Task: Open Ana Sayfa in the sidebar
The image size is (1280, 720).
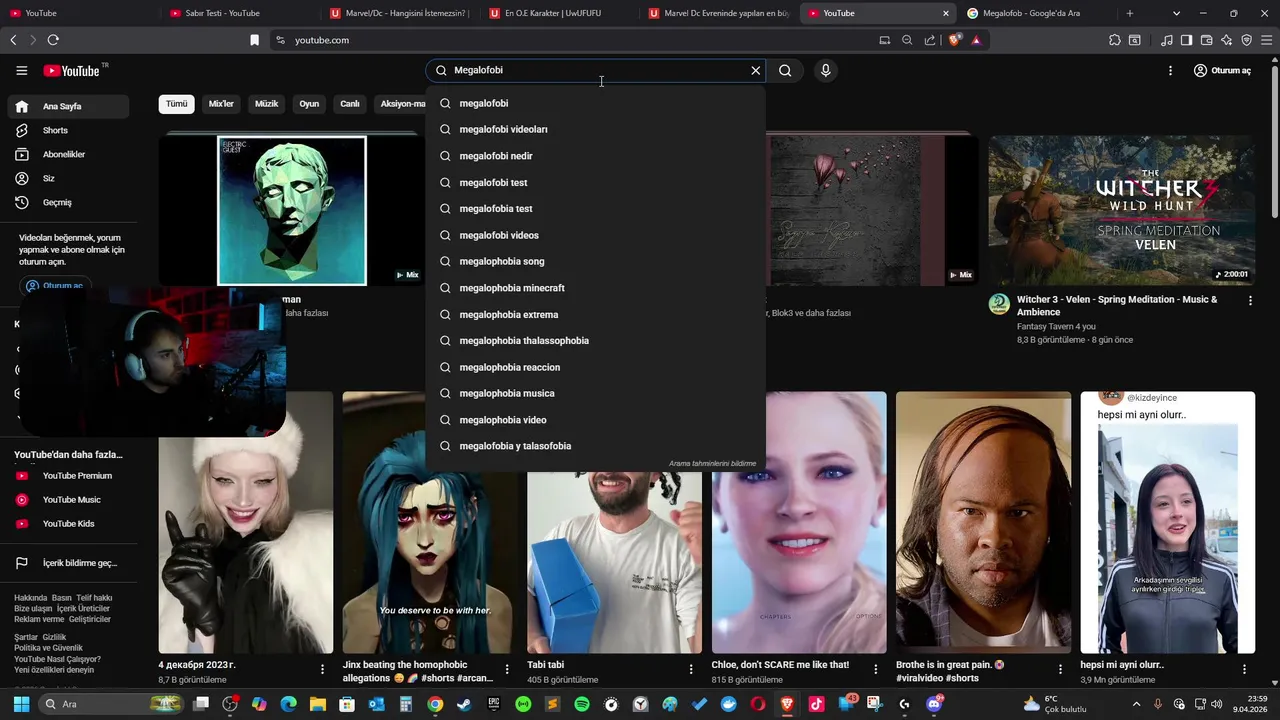Action: (x=68, y=106)
